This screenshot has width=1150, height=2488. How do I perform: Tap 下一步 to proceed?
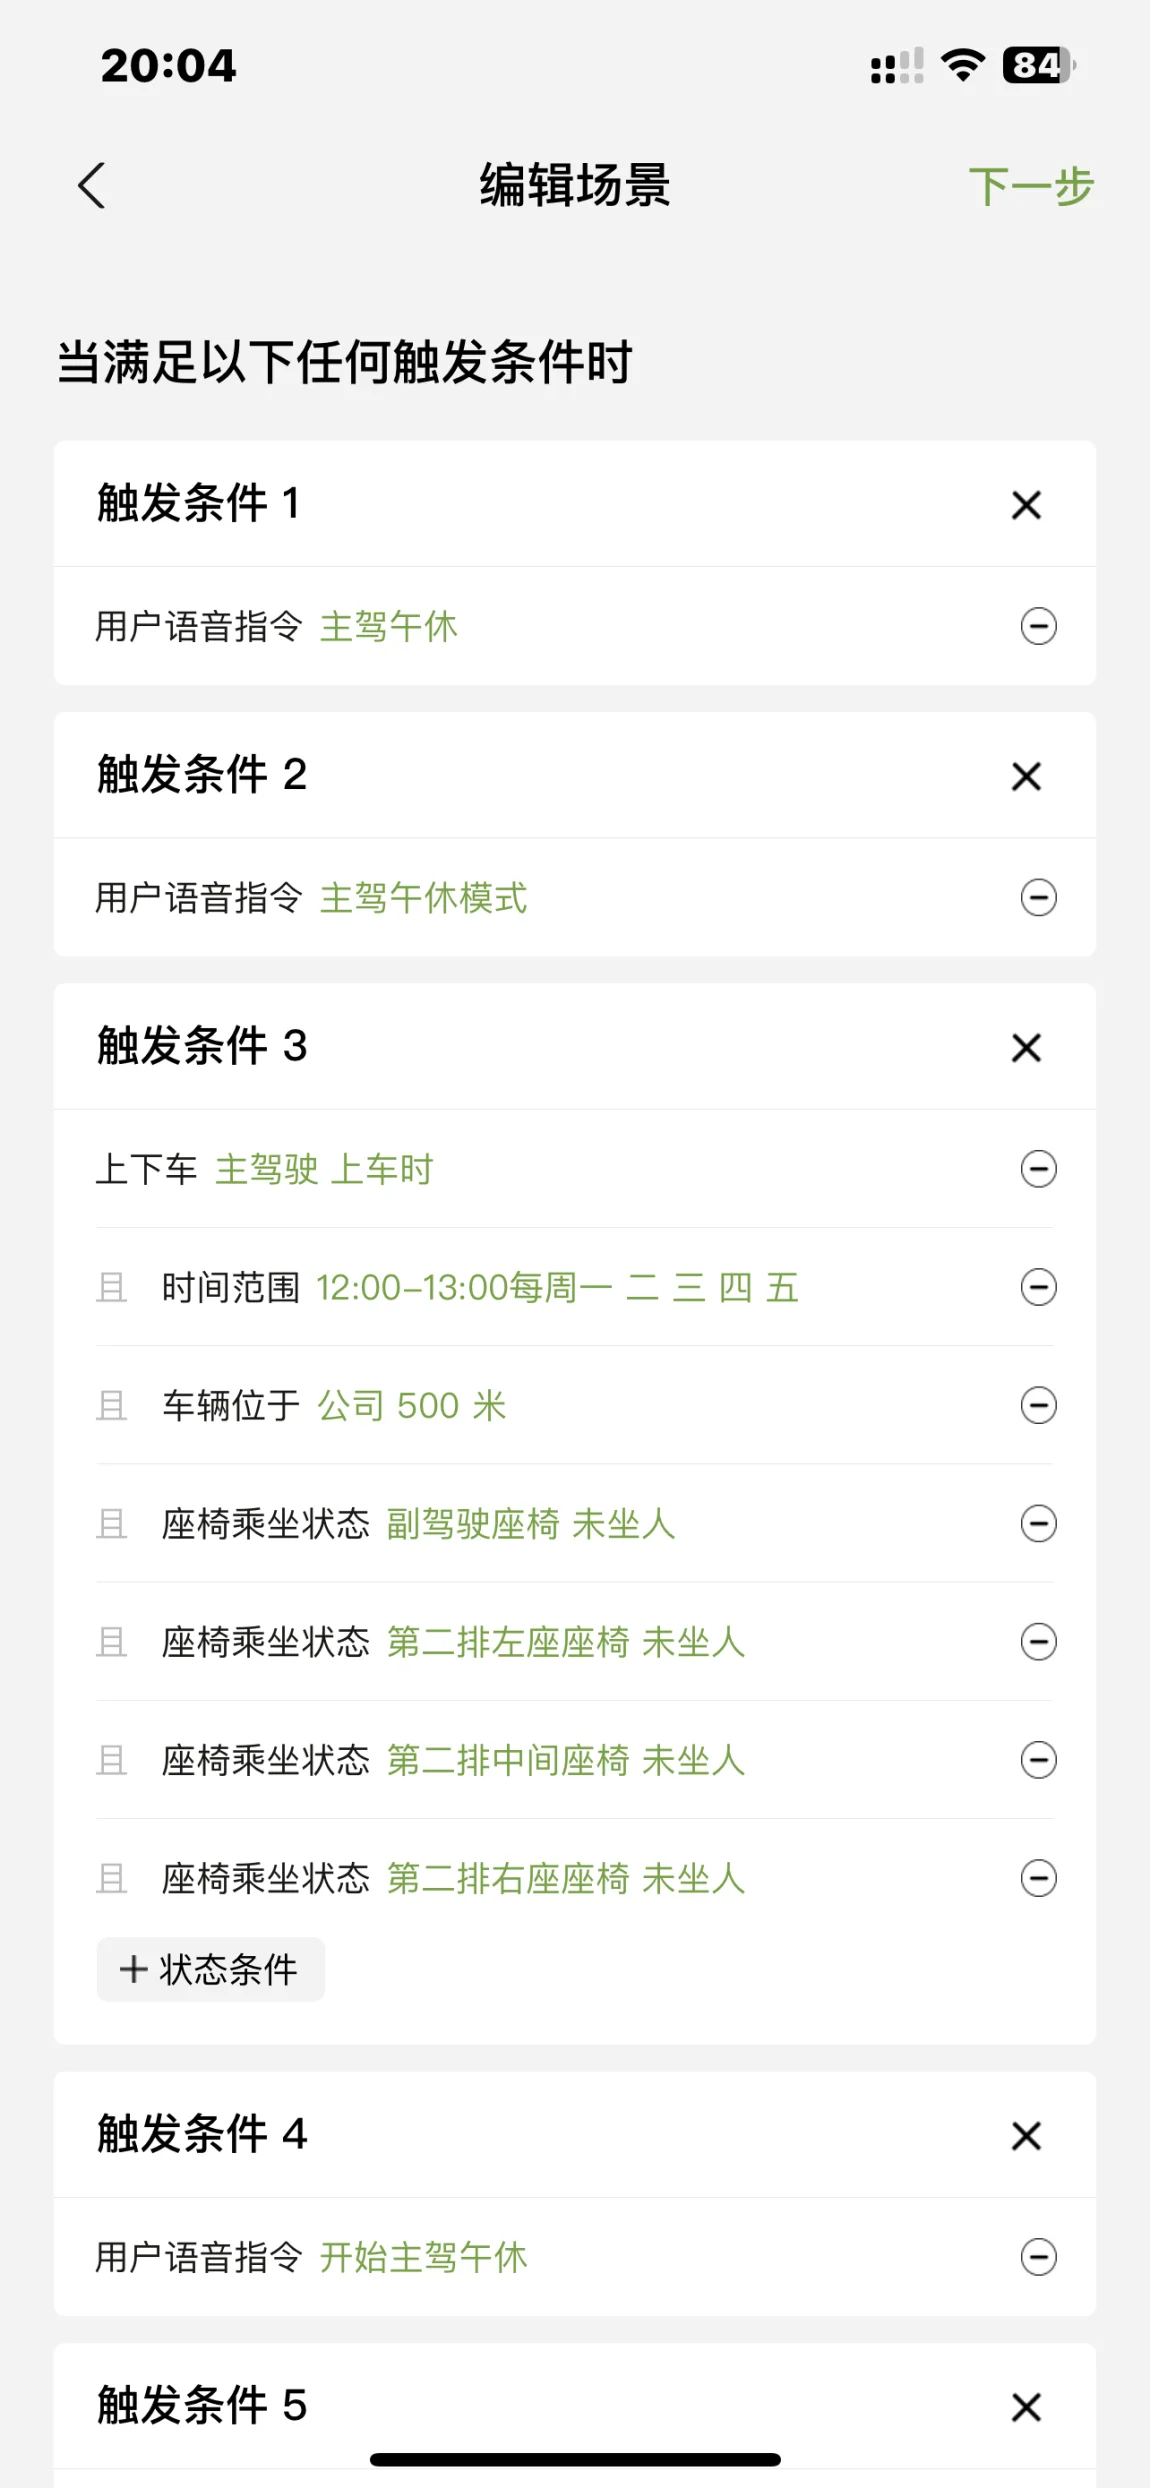(1031, 187)
